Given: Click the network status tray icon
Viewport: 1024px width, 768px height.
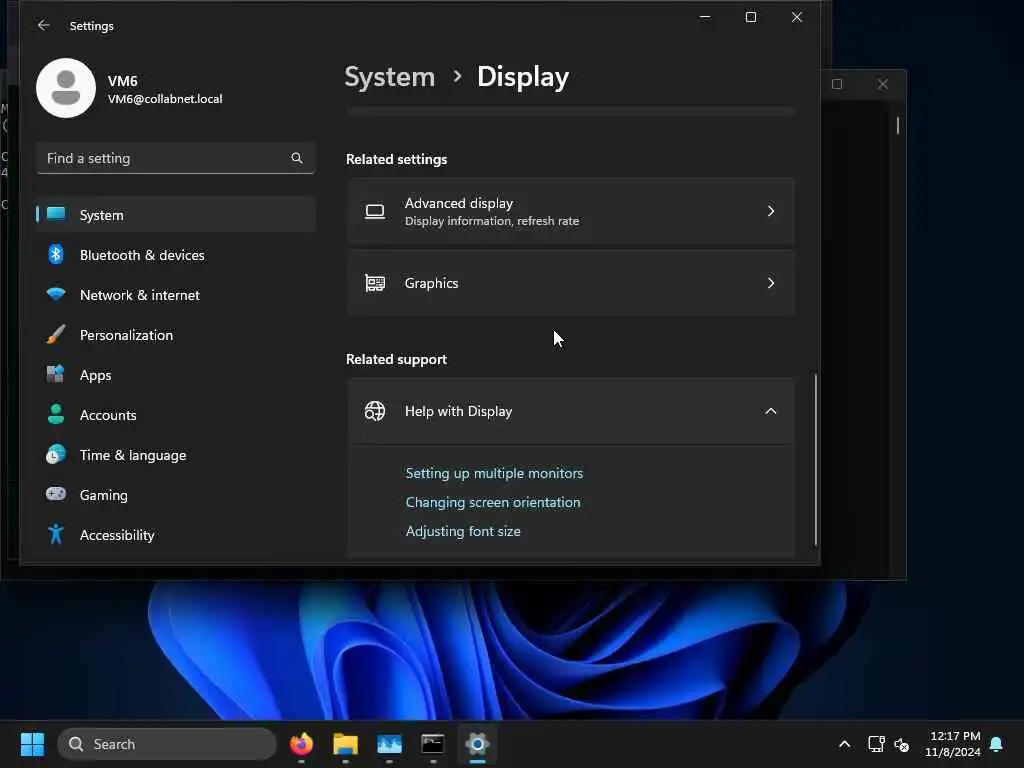Looking at the screenshot, I should click(876, 744).
